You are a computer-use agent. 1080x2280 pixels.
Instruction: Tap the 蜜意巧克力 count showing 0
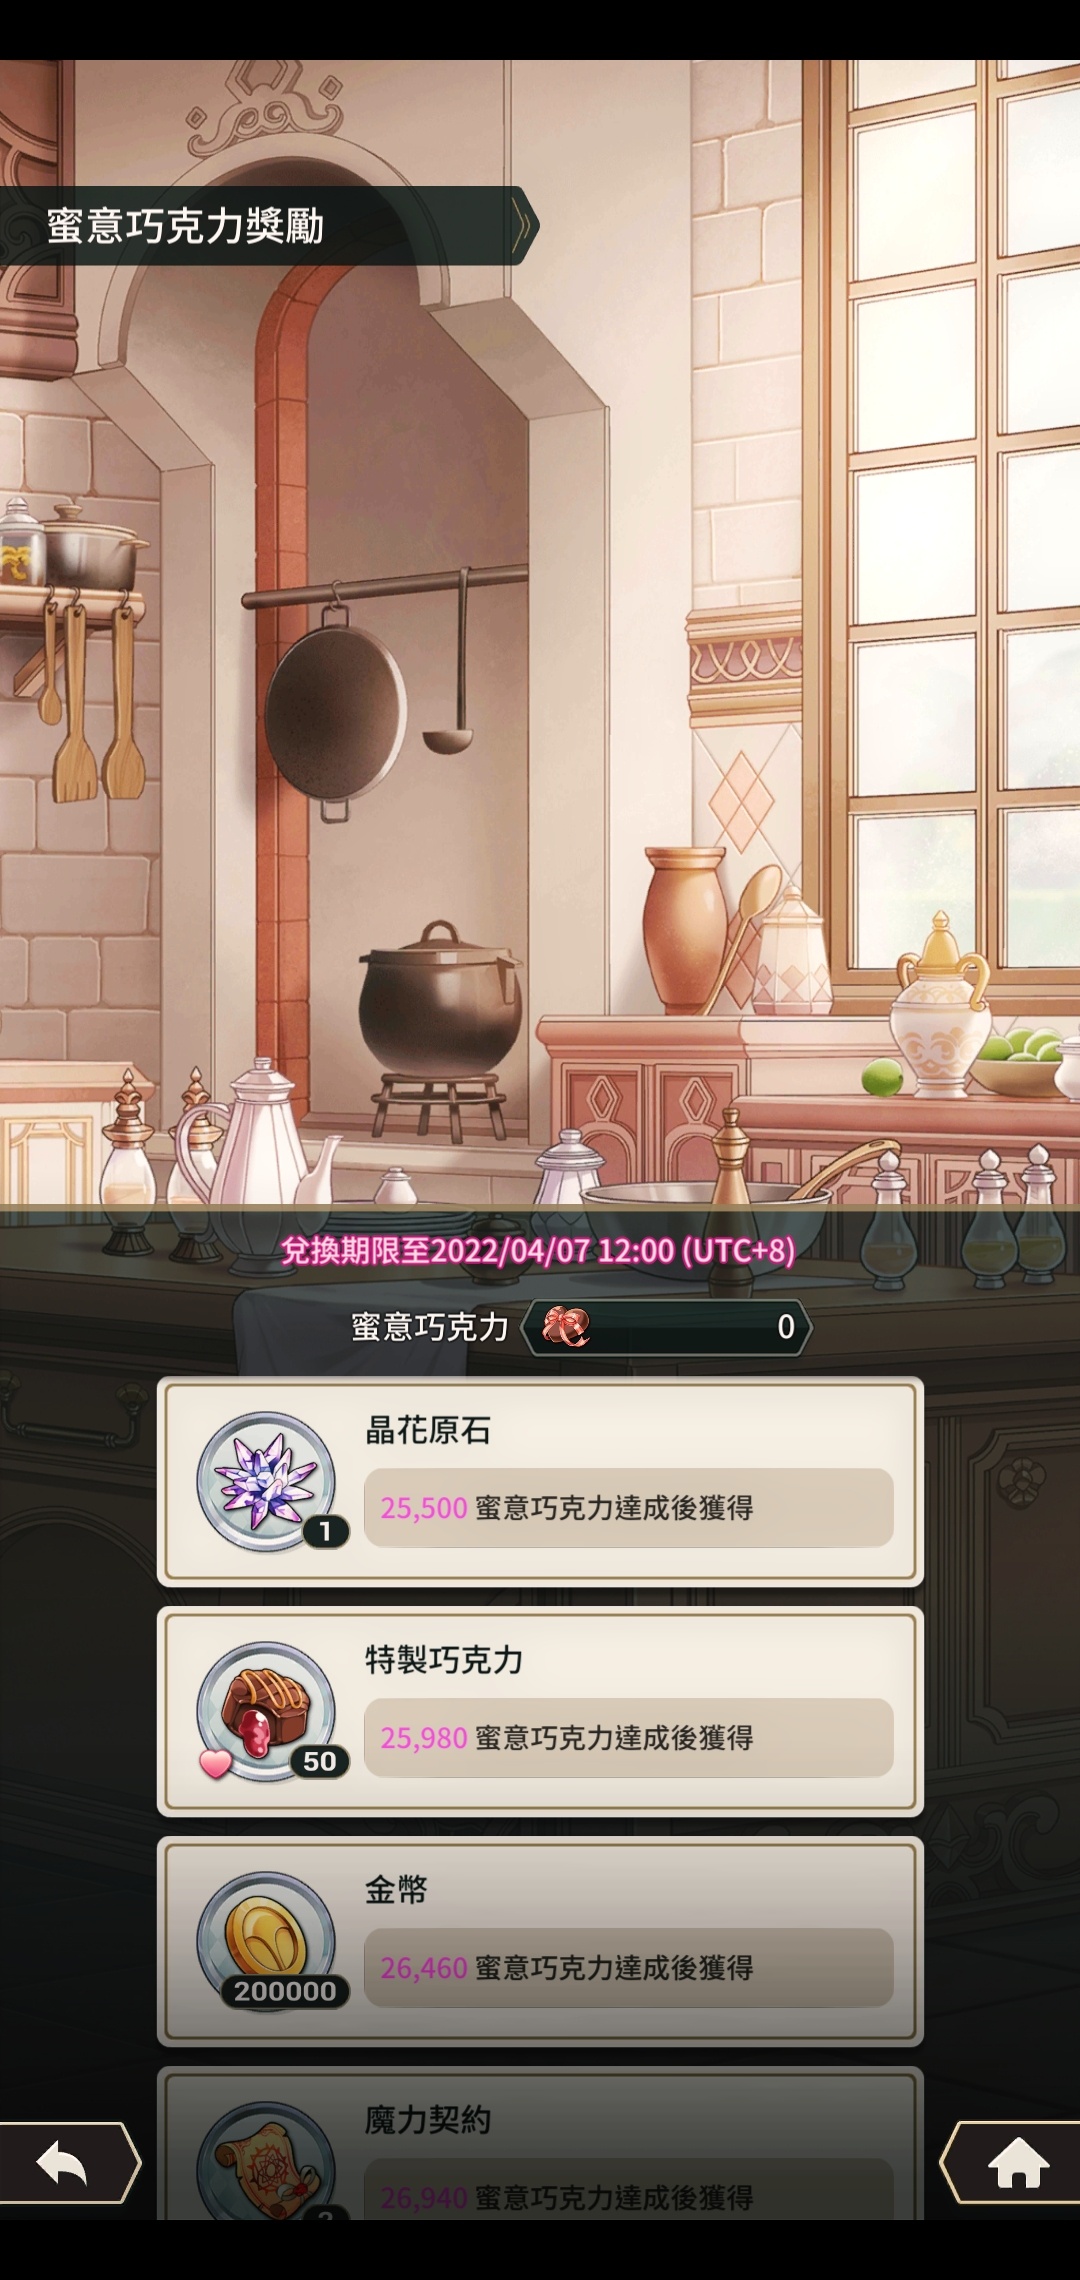point(786,1327)
